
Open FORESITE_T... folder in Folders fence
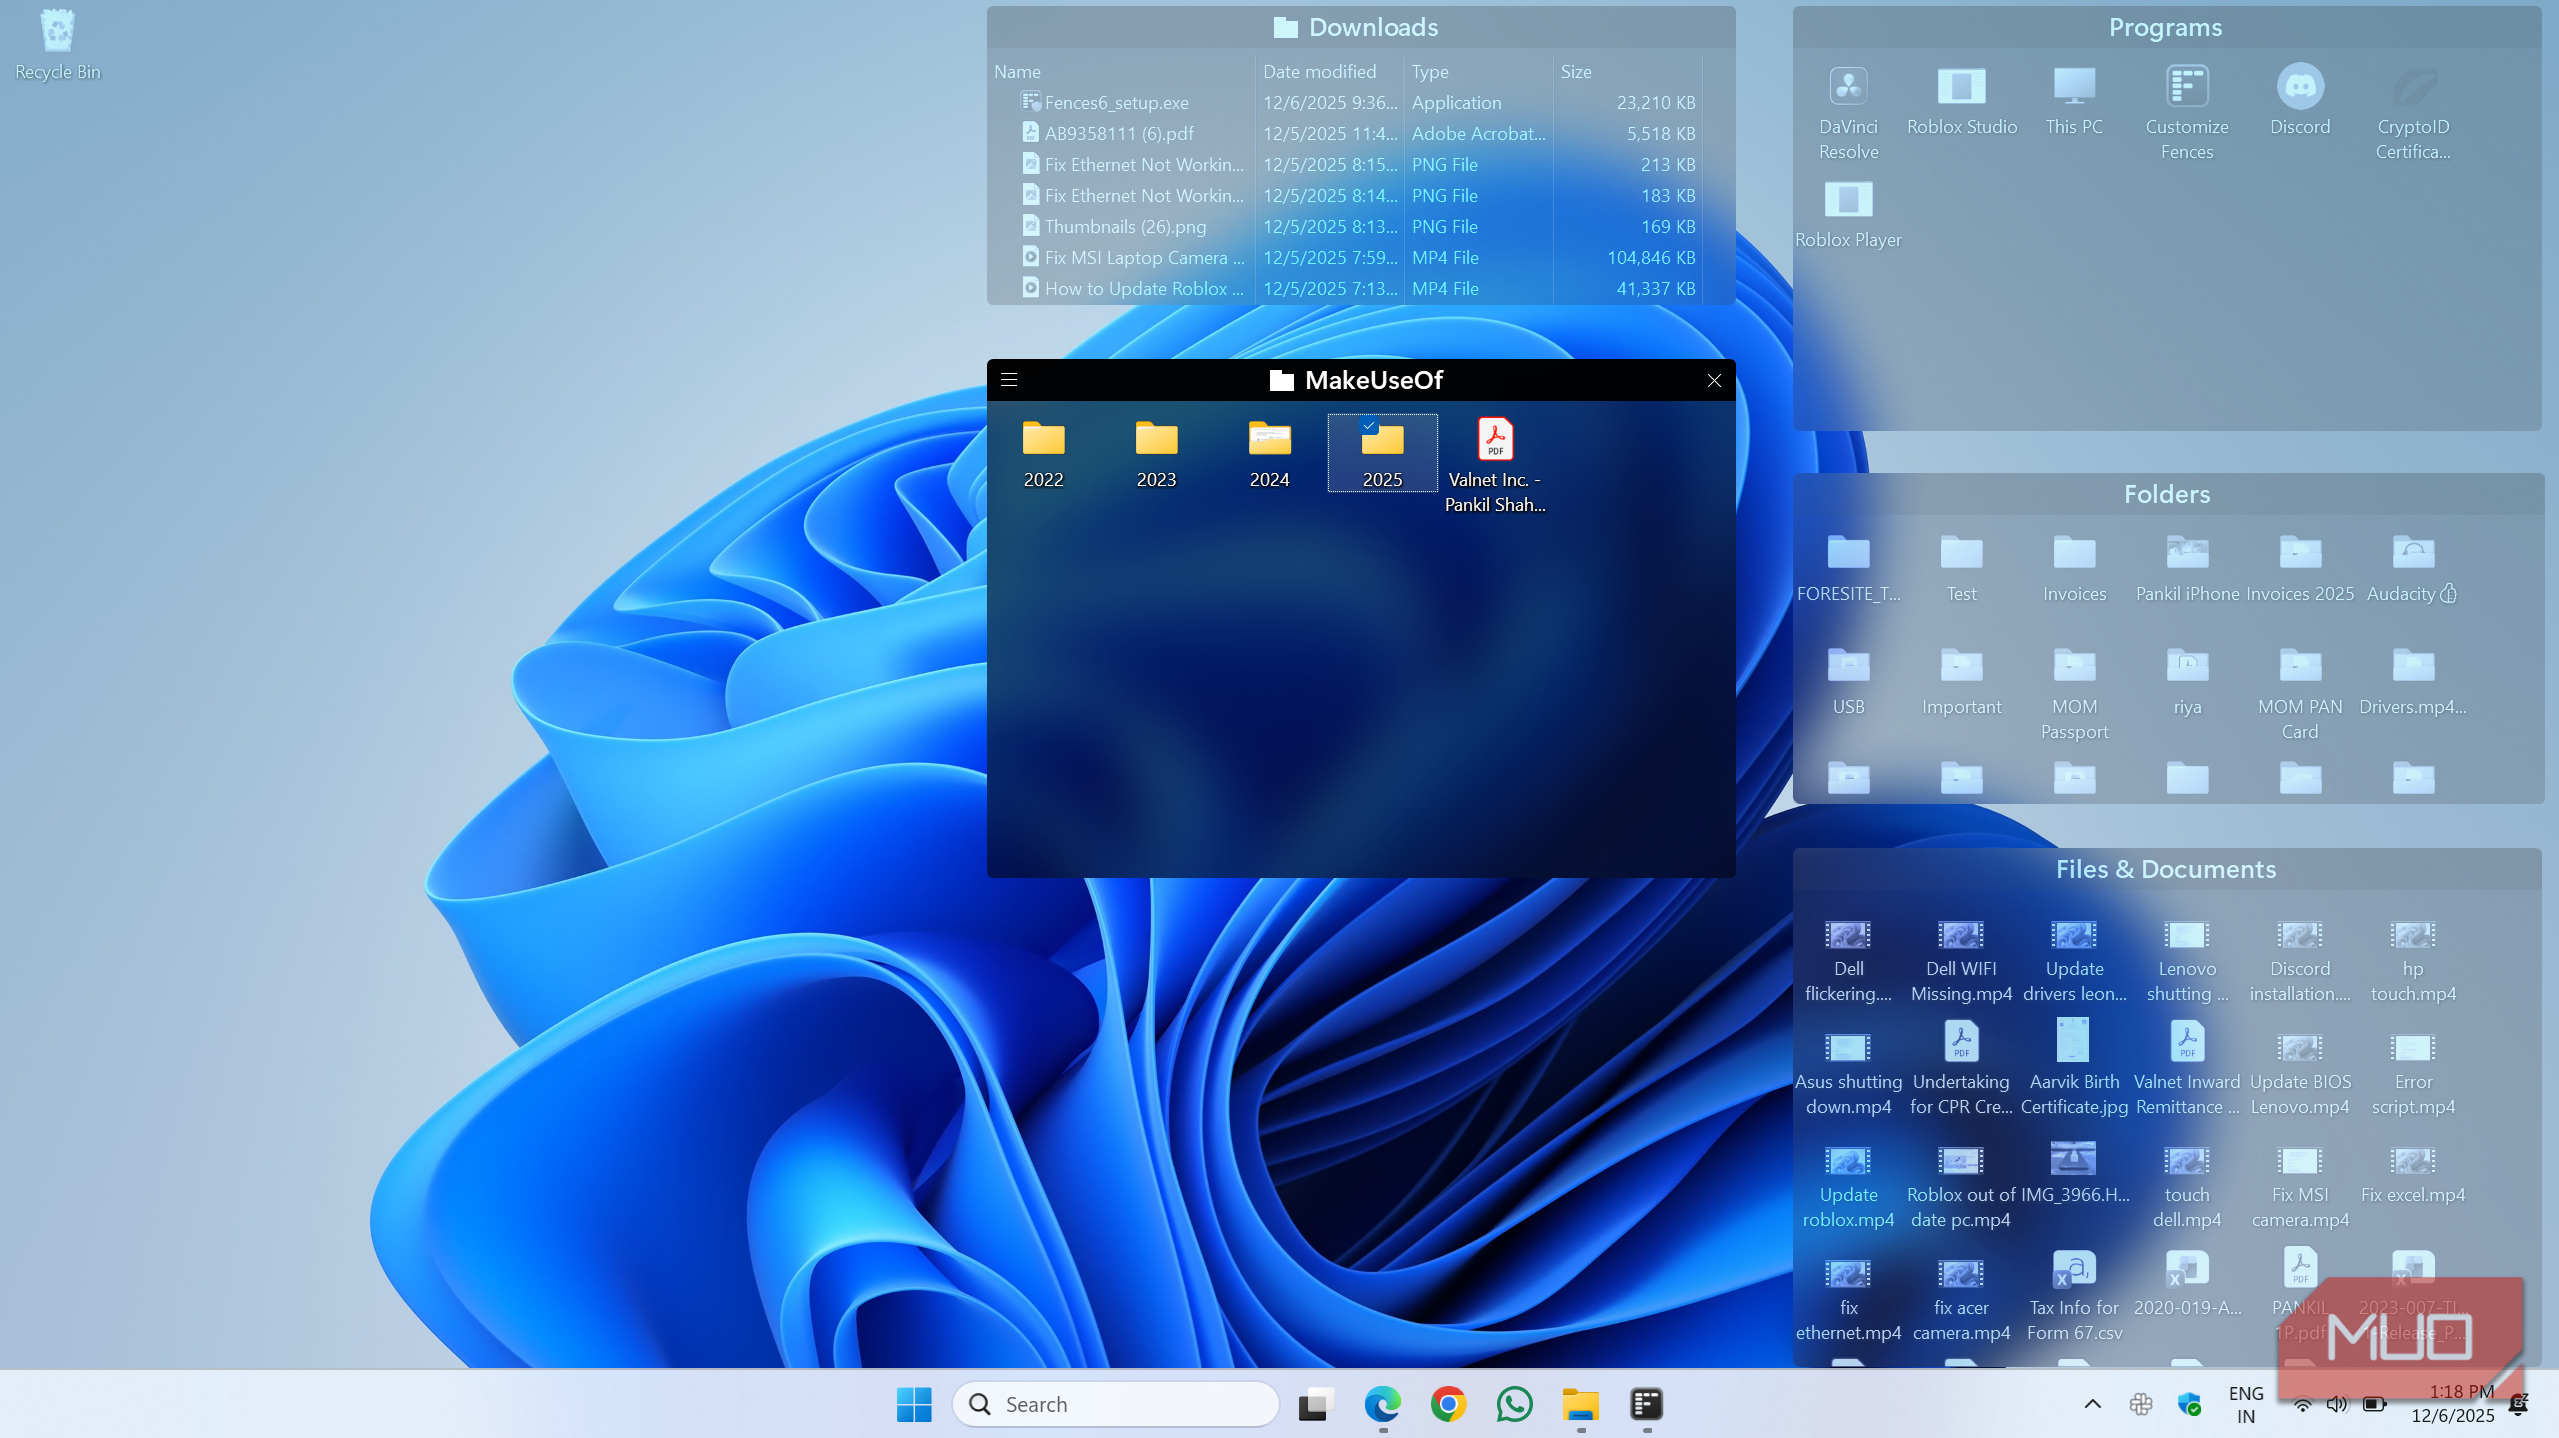pyautogui.click(x=1848, y=568)
